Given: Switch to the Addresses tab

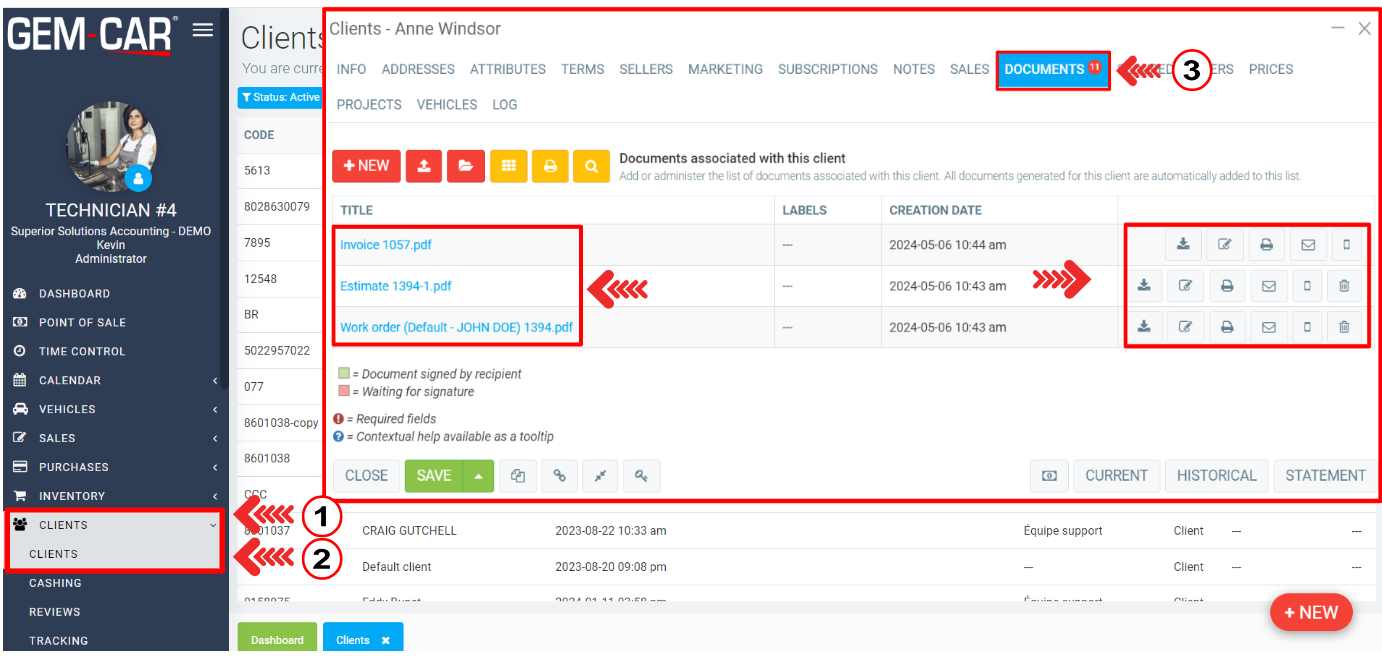Looking at the screenshot, I should (418, 69).
